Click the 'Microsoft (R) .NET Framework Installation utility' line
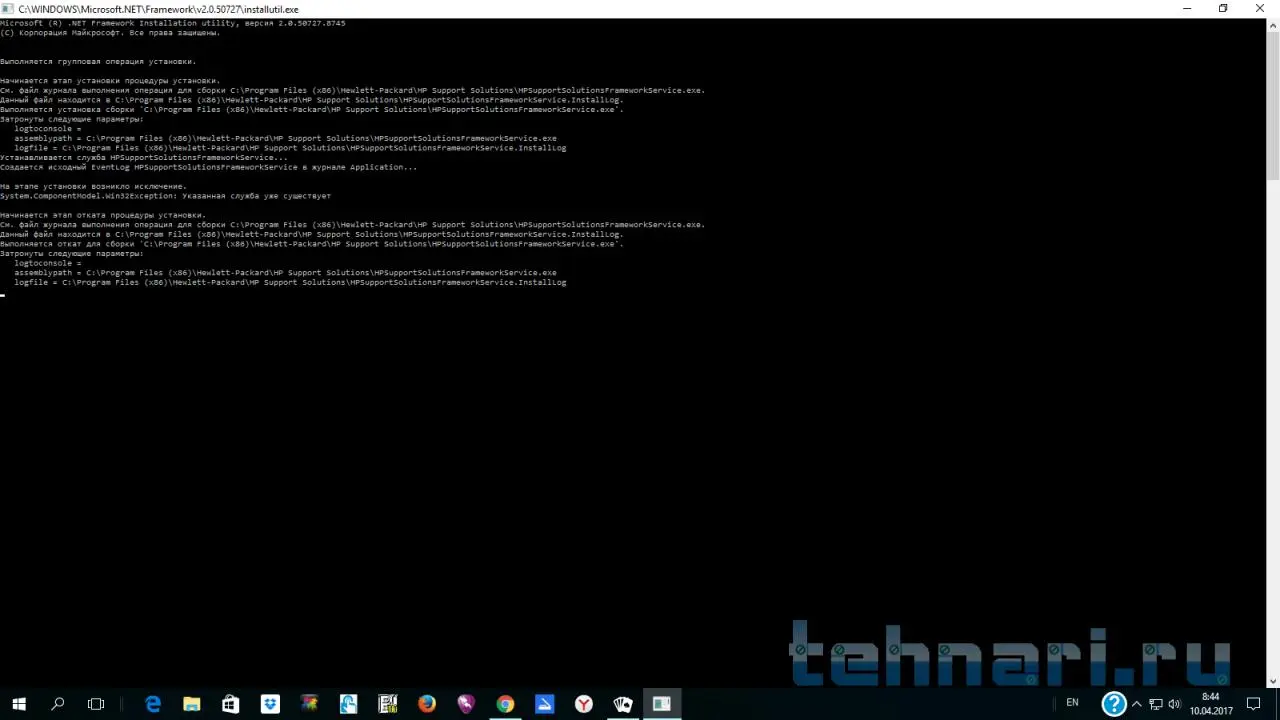This screenshot has height=720, width=1280. [173, 23]
